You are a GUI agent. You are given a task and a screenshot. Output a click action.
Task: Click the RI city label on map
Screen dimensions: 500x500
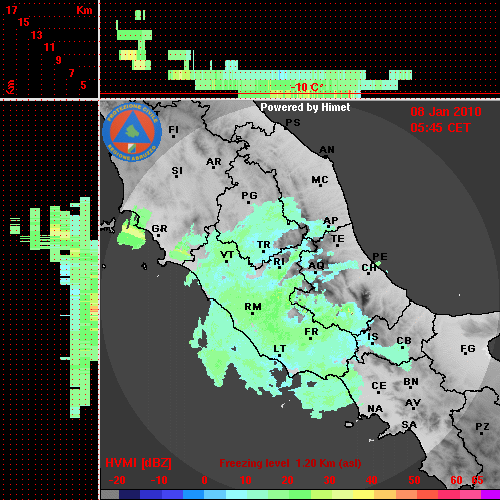279,262
